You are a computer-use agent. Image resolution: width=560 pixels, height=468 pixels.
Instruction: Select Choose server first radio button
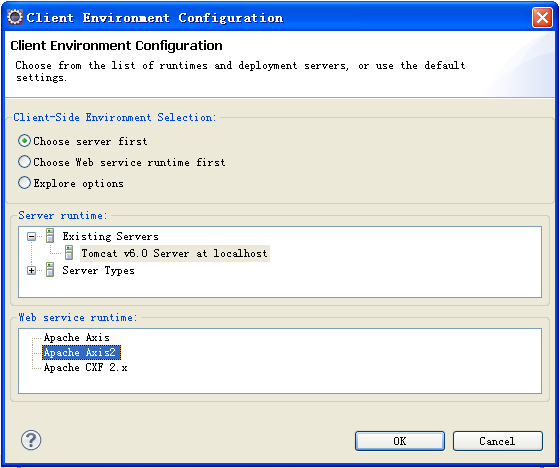[x=24, y=141]
